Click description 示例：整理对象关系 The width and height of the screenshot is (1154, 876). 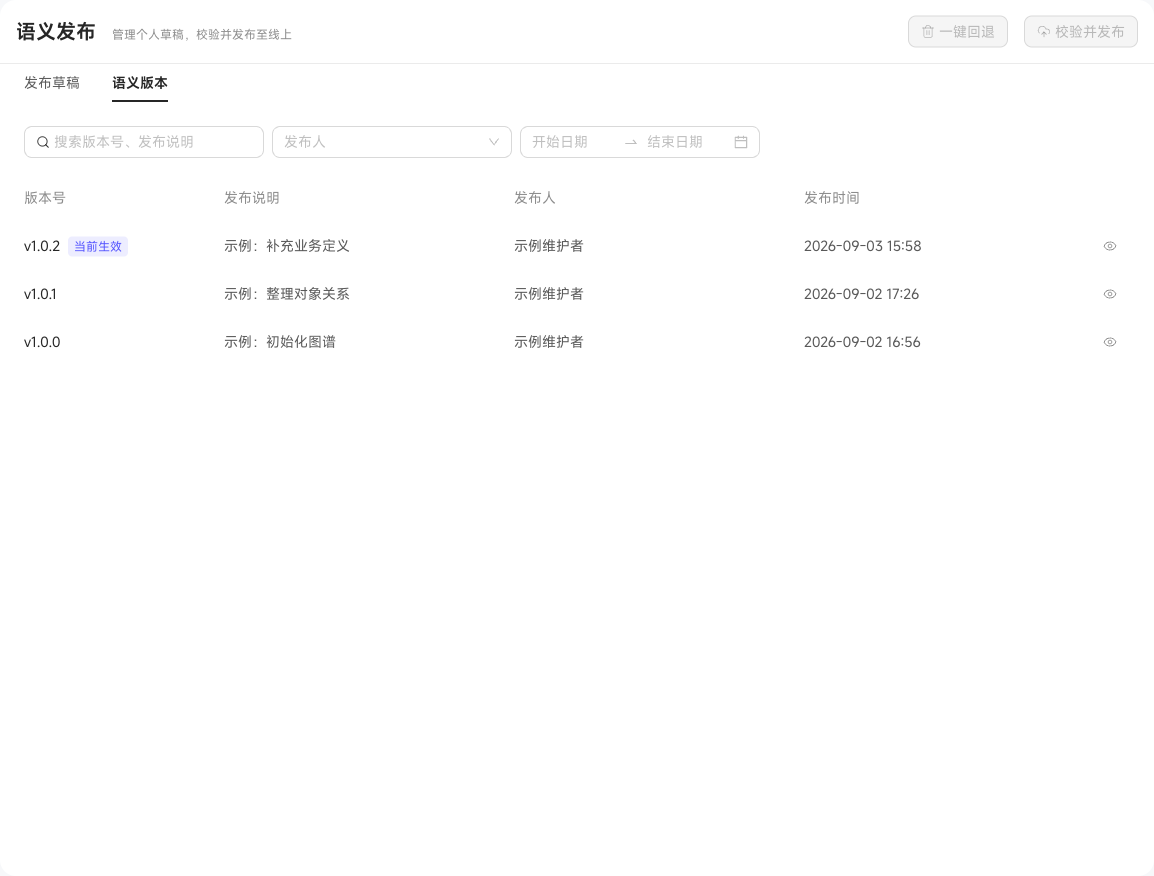[287, 294]
